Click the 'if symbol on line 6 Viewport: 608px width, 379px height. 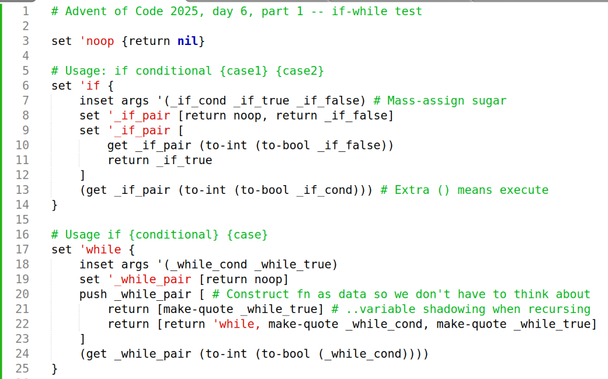(90, 86)
